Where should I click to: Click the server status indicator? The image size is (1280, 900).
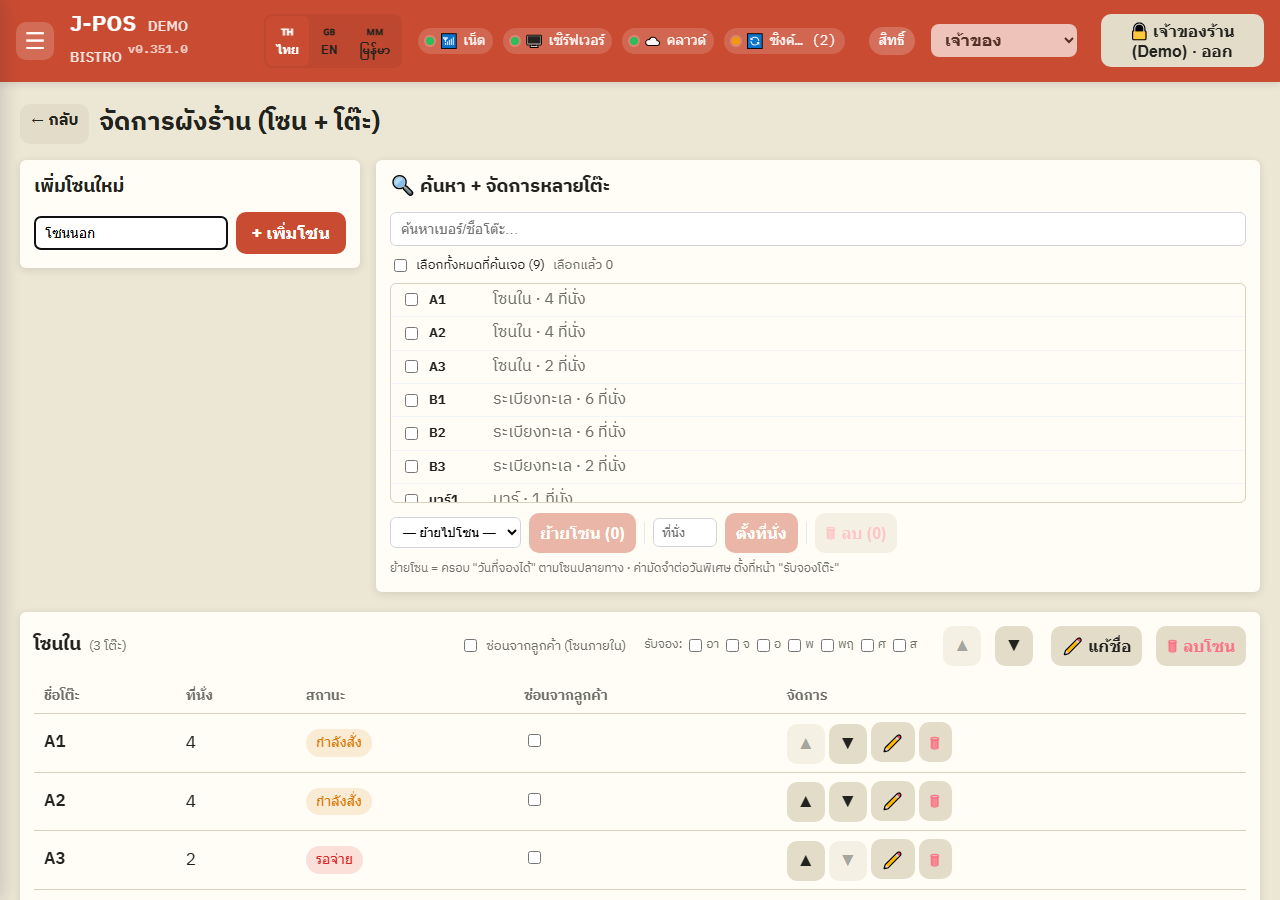(x=557, y=41)
